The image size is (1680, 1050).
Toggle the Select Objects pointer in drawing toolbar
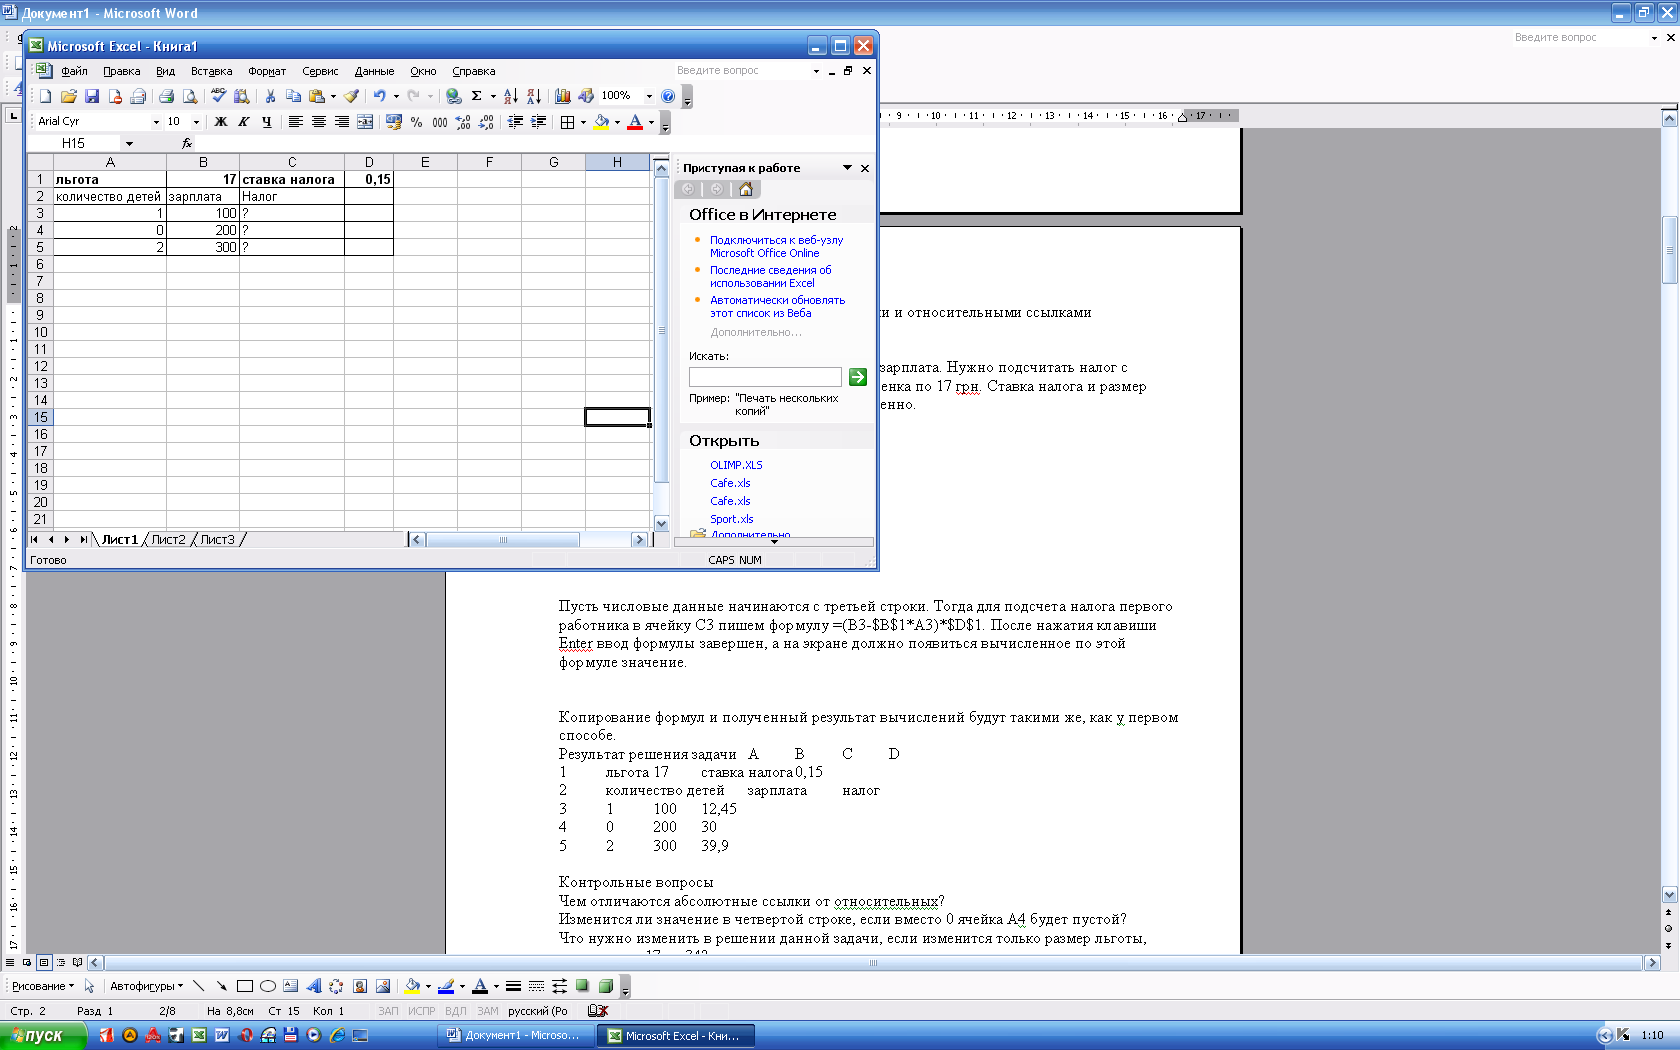click(89, 986)
